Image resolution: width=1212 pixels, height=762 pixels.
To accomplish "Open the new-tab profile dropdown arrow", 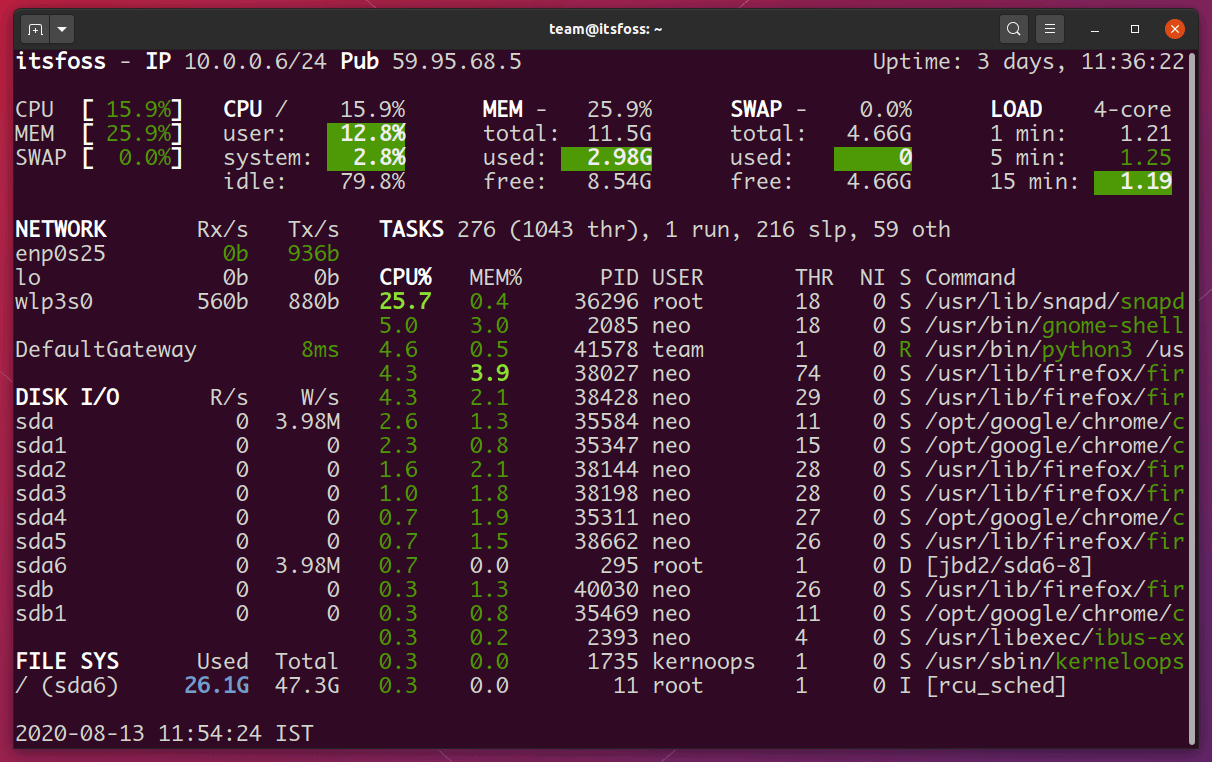I will [x=62, y=29].
